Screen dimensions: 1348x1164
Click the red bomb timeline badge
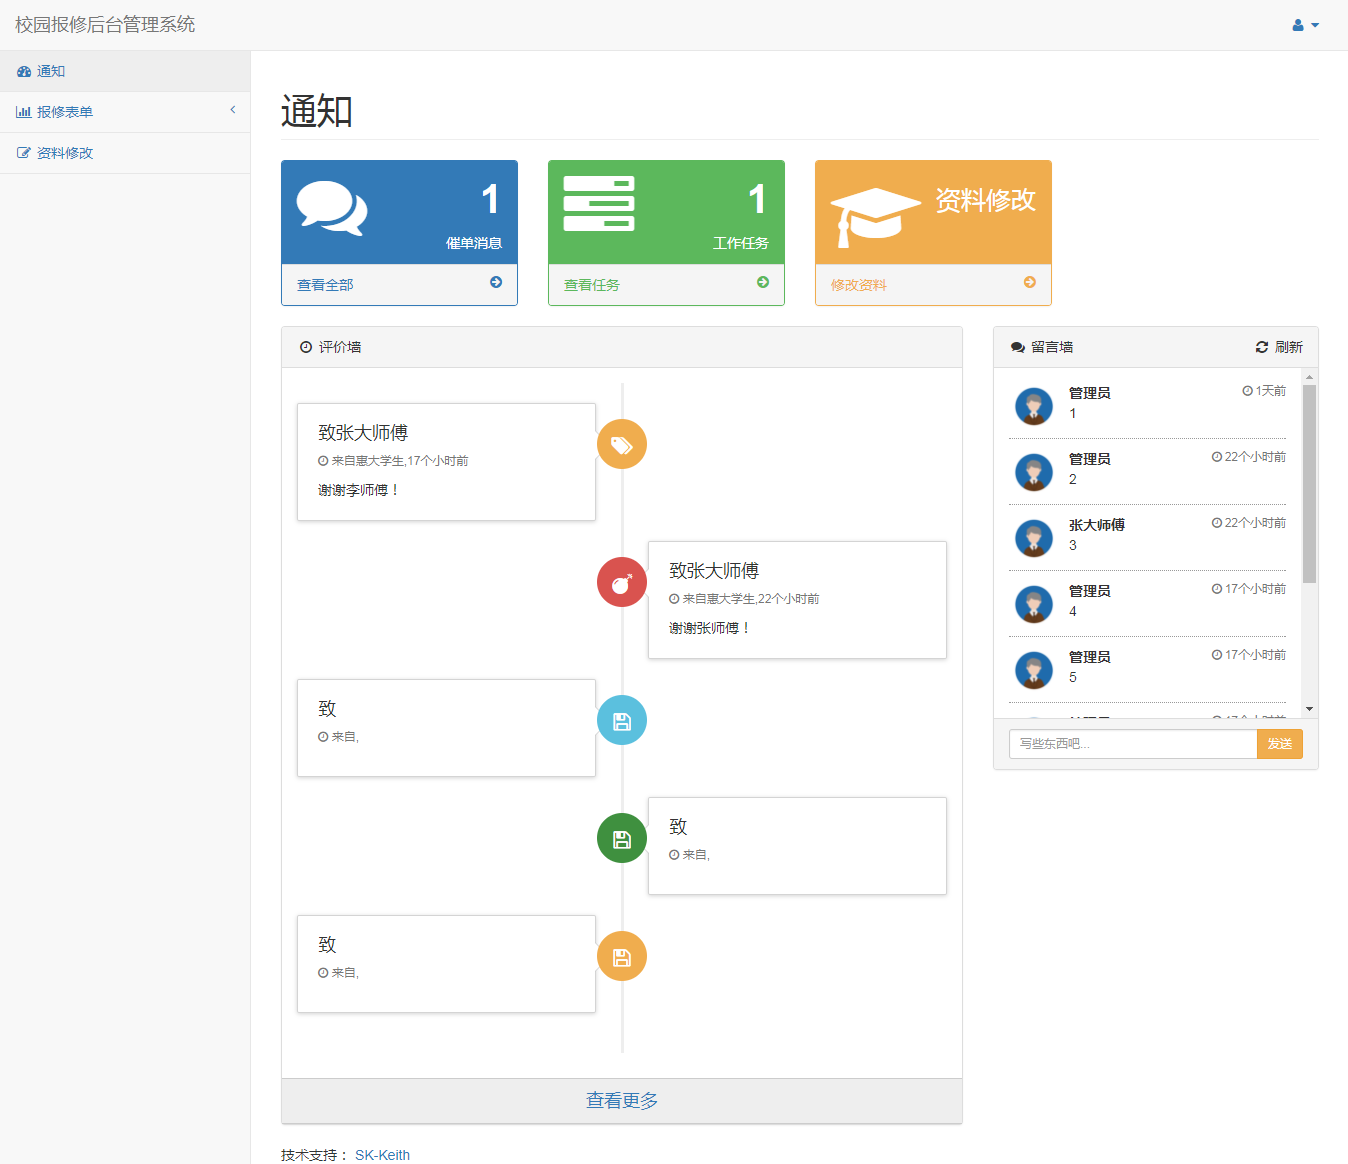tap(622, 582)
